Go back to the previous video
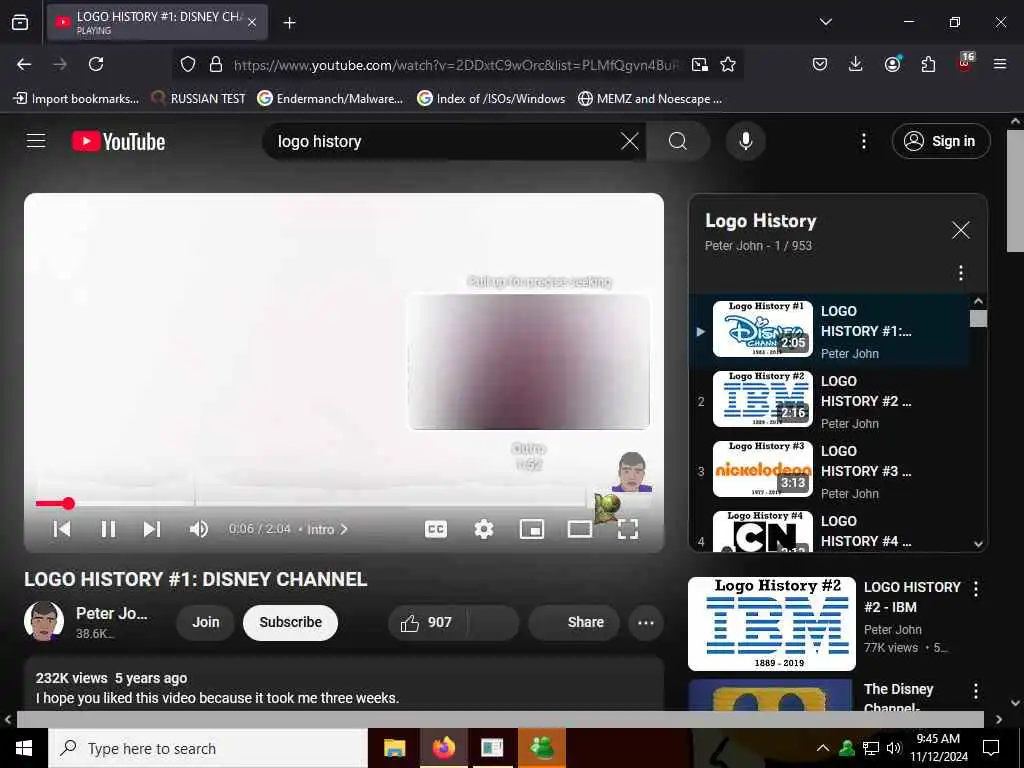The height and width of the screenshot is (768, 1024). coord(62,529)
